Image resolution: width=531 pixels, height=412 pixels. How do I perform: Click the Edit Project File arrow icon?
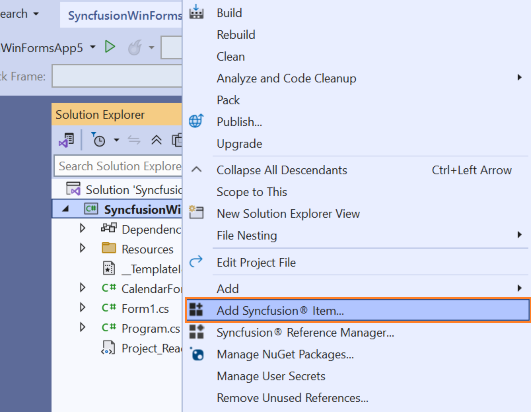pyautogui.click(x=196, y=261)
